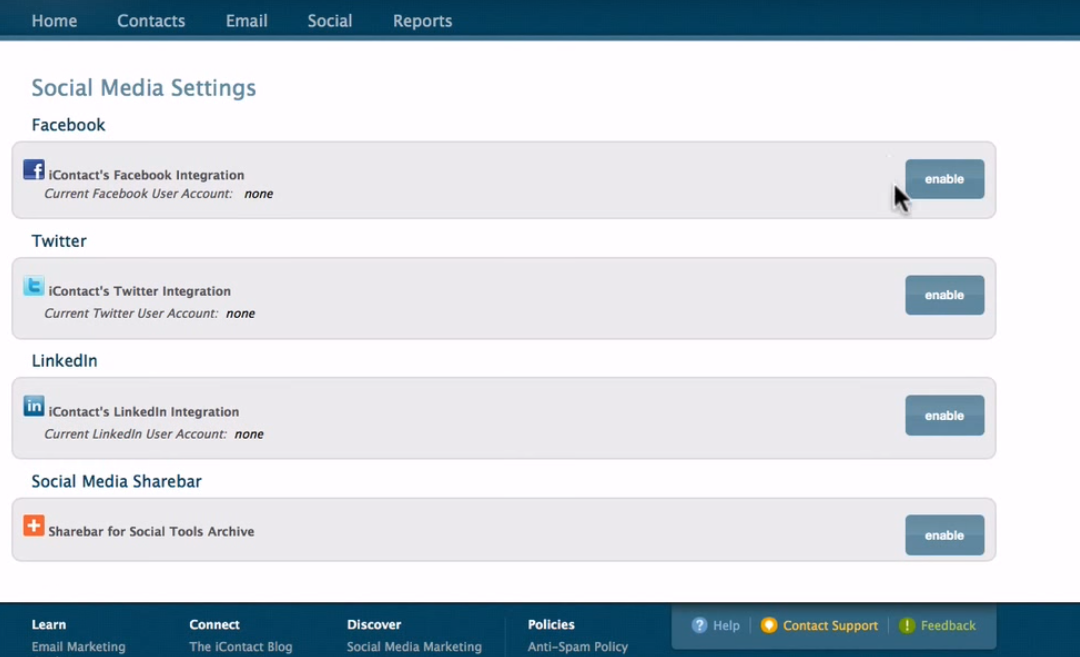Click the Contact Support link
This screenshot has width=1080, height=657.
pyautogui.click(x=830, y=625)
